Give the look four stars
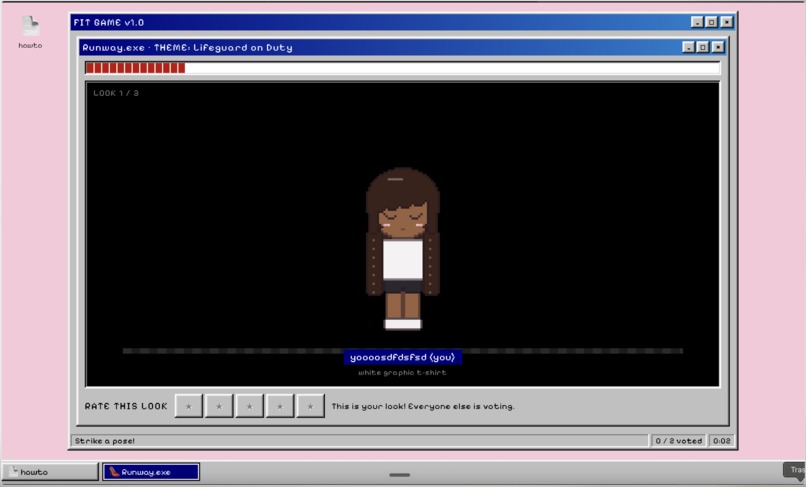The height and width of the screenshot is (487, 806). pyautogui.click(x=280, y=406)
